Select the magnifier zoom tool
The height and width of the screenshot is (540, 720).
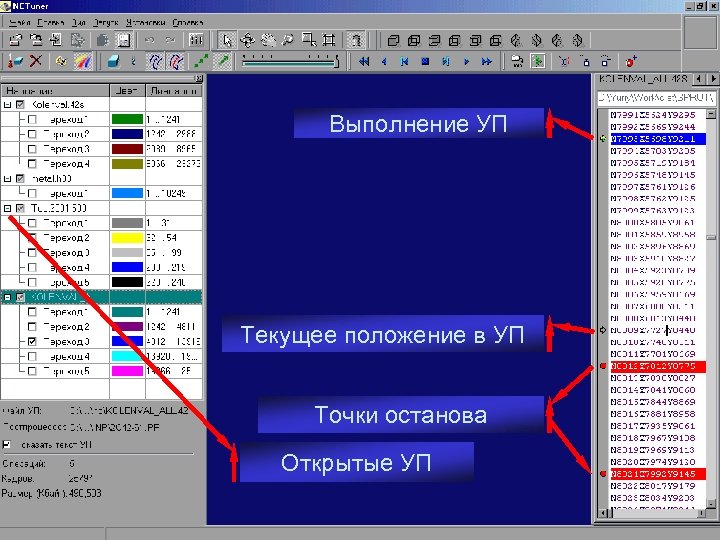pos(288,40)
